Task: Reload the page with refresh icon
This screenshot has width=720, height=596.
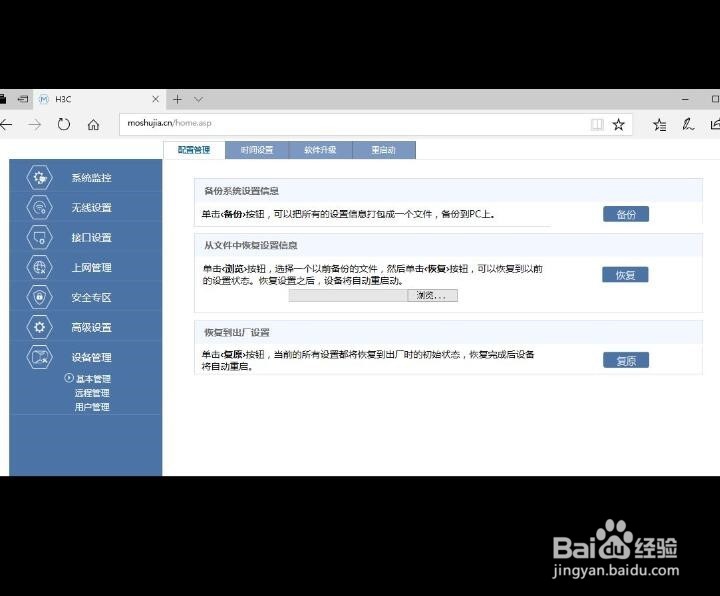Action: 64,124
